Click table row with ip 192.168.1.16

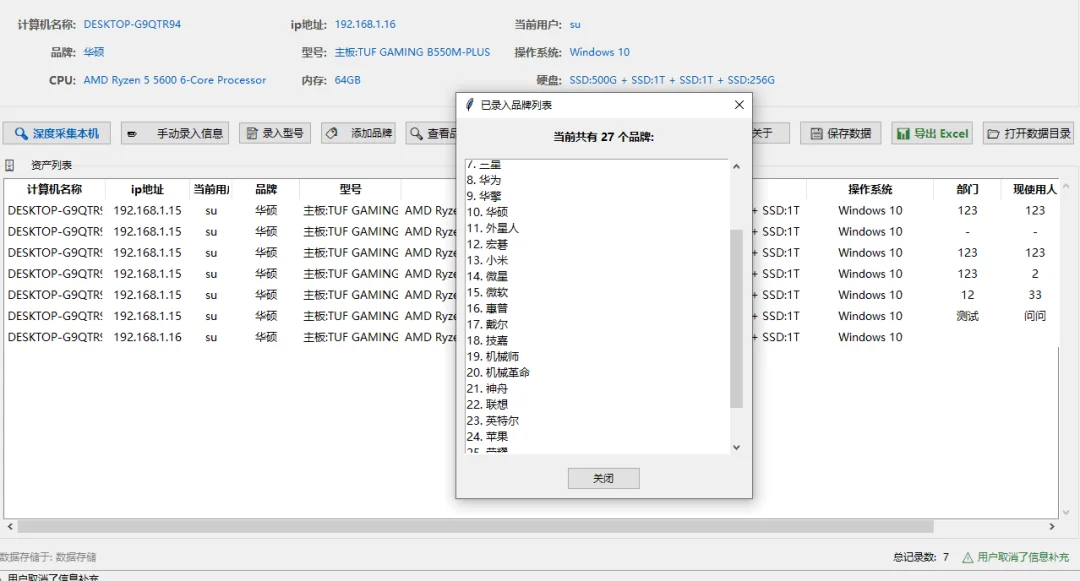[530, 337]
